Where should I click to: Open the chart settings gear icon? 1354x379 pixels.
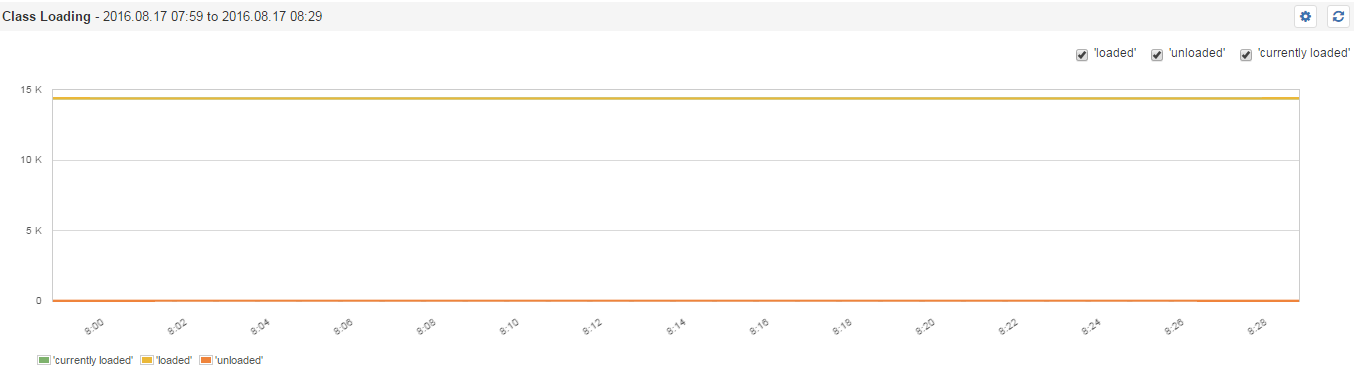(x=1304, y=17)
